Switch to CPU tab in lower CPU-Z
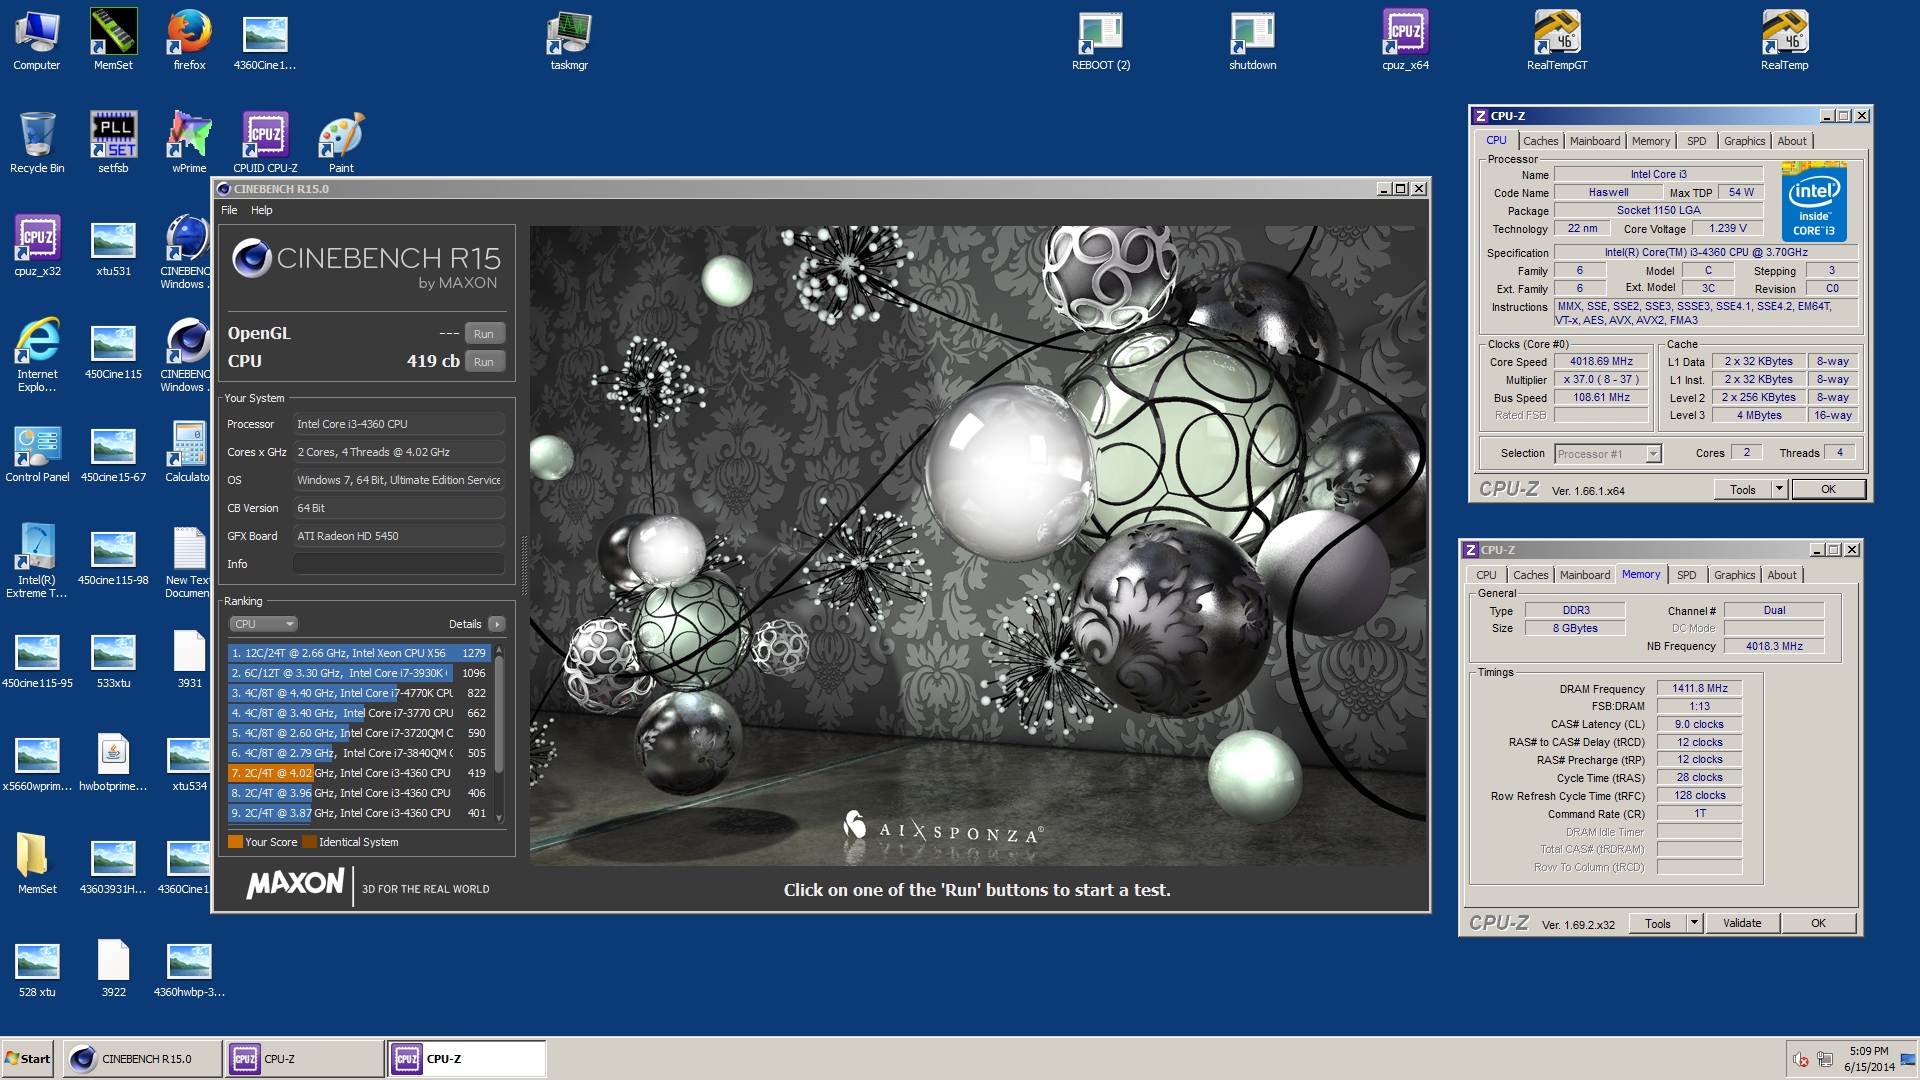The height and width of the screenshot is (1080, 1920). point(1486,575)
